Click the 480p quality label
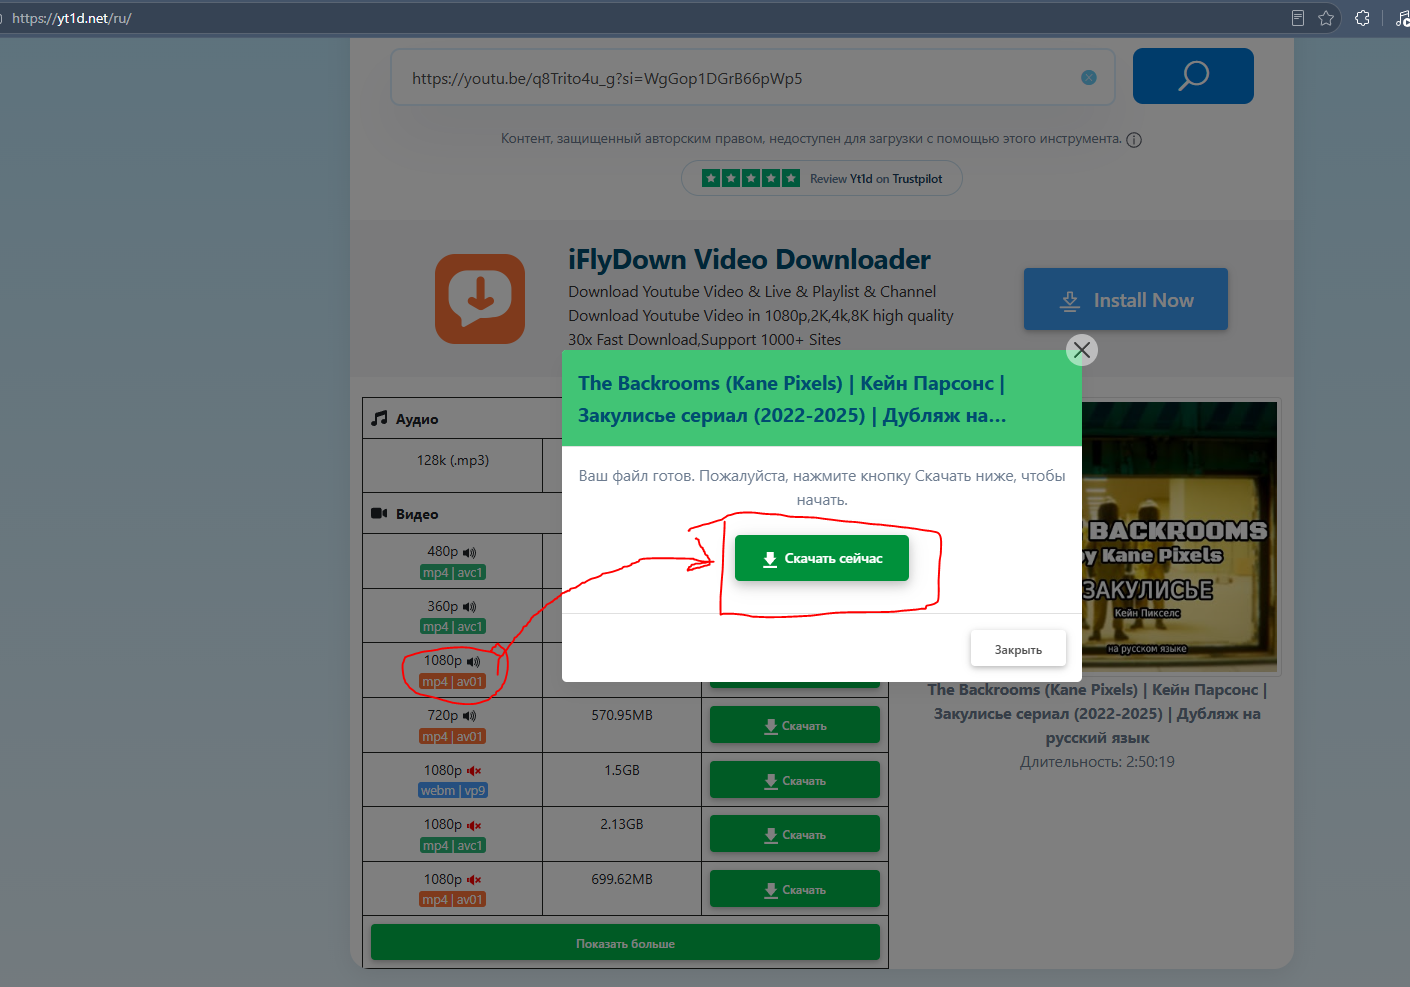The height and width of the screenshot is (987, 1410). point(443,551)
